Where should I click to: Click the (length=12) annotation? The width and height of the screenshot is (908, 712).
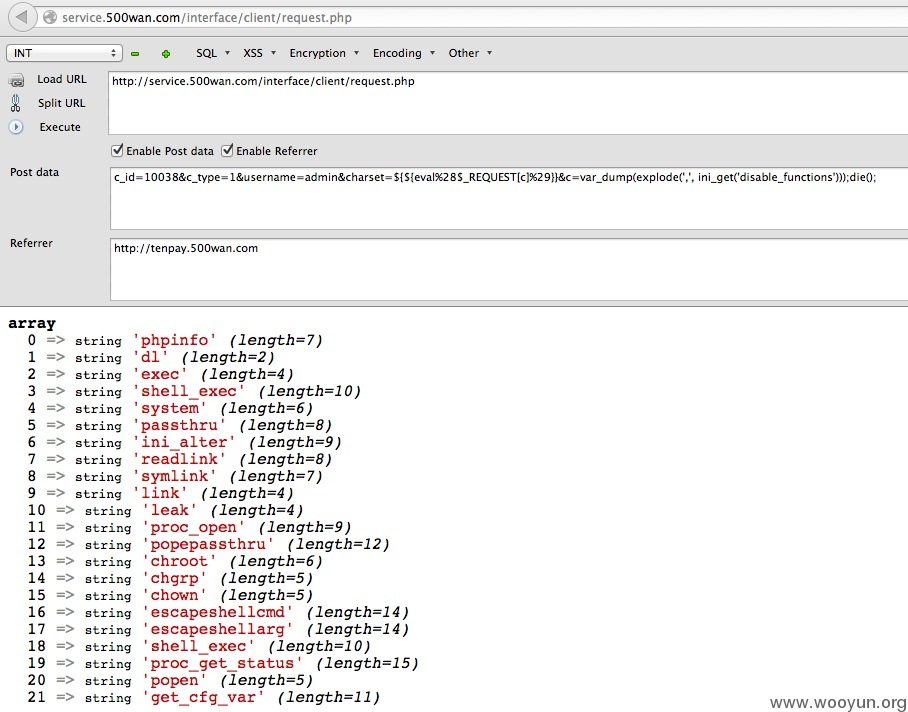[339, 544]
